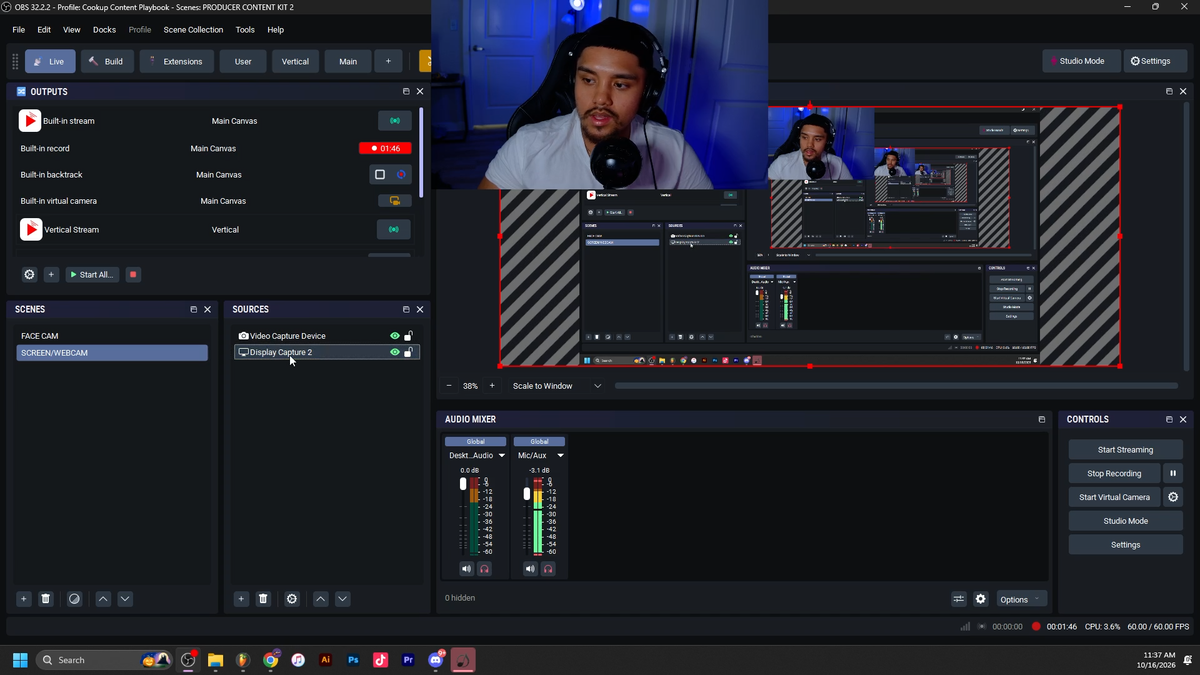1200x675 pixels.
Task: Open audio mixer Options dropdown
Action: tap(1021, 599)
